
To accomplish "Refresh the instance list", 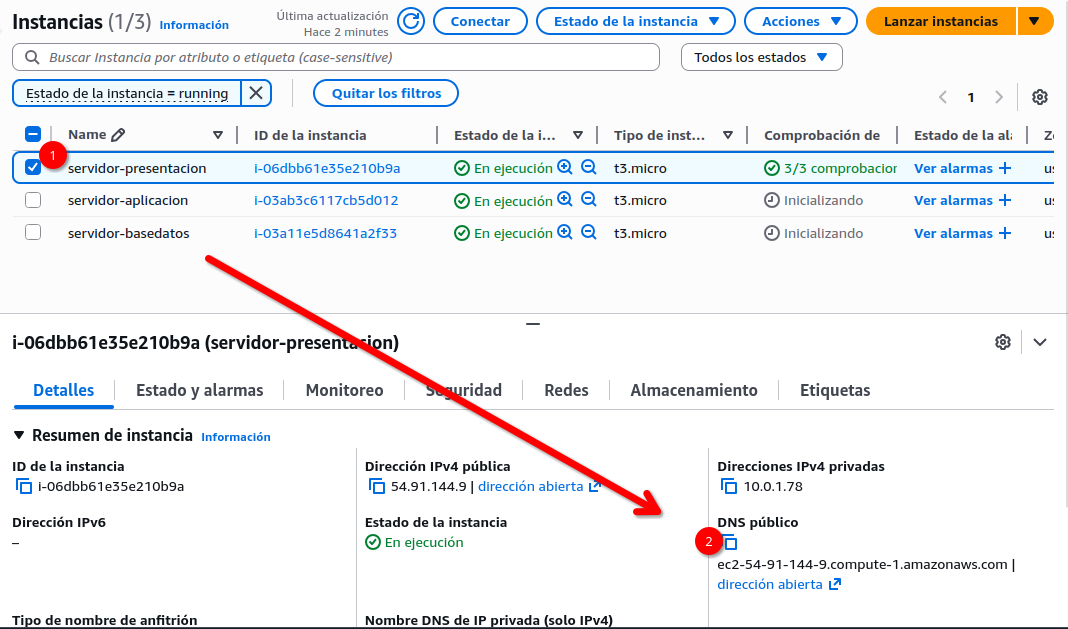I will tap(410, 20).
